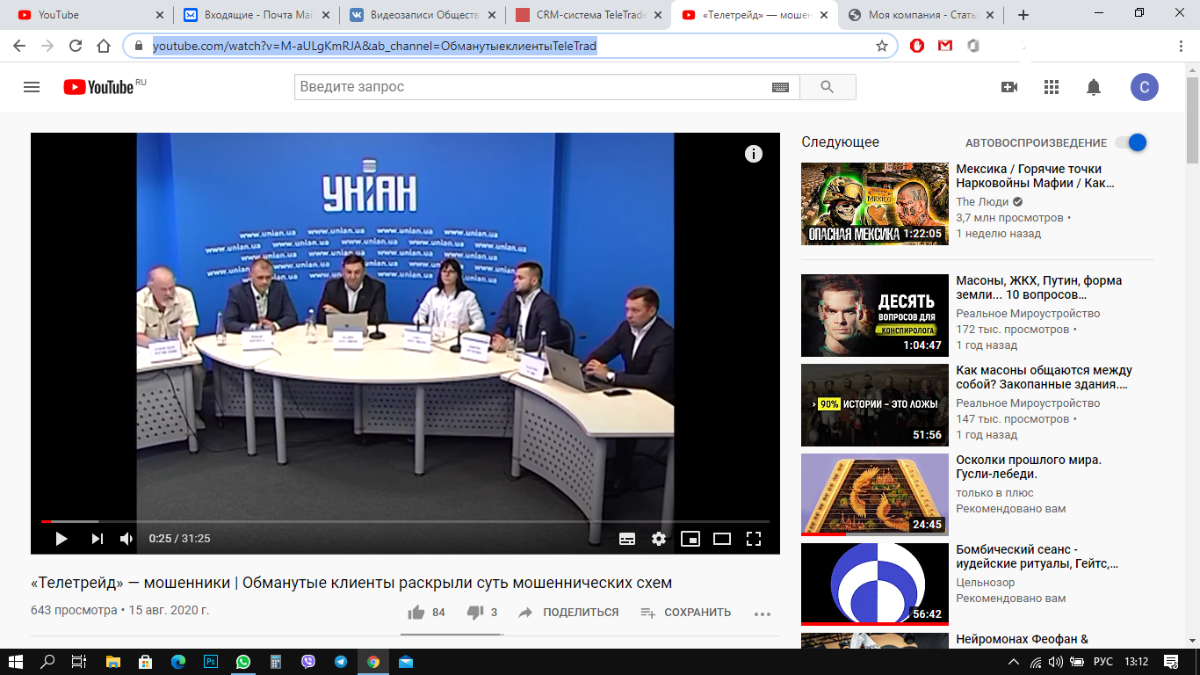This screenshot has width=1200, height=675.
Task: Switch to the Входящие - Почта Mail tab
Action: click(x=255, y=15)
